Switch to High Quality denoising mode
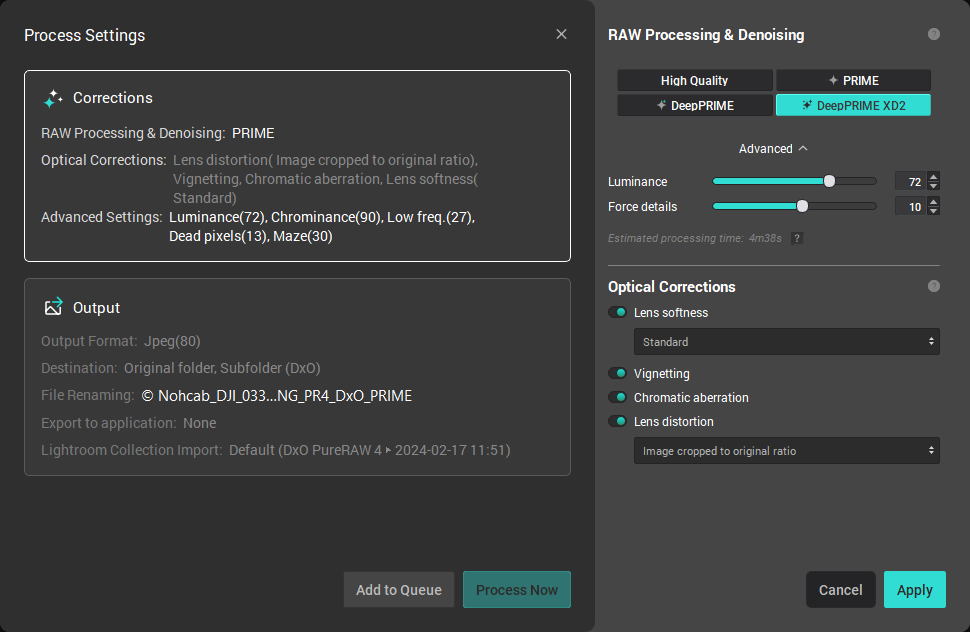This screenshot has width=970, height=632. click(694, 80)
